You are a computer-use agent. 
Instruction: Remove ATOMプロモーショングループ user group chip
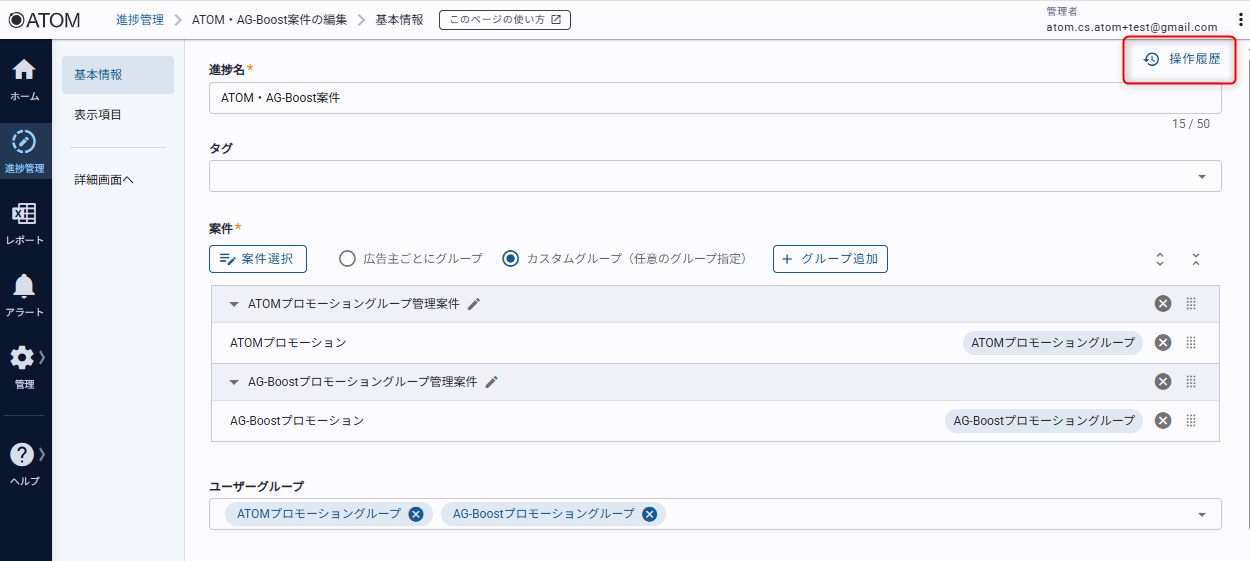(x=416, y=514)
